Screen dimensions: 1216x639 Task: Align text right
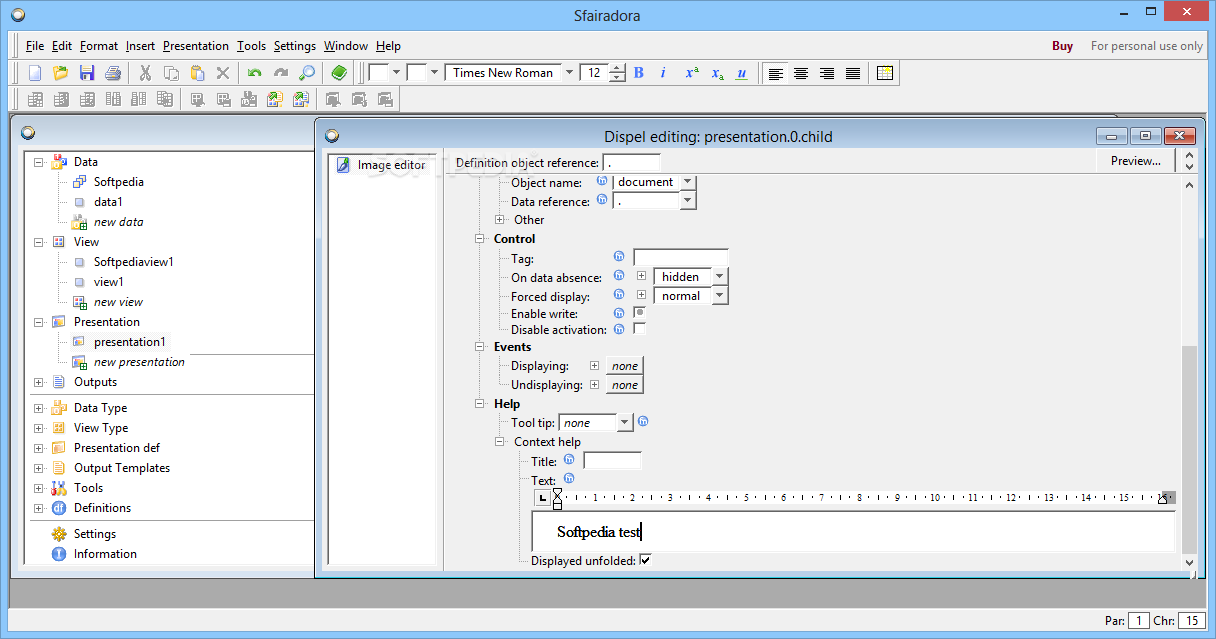[x=827, y=73]
